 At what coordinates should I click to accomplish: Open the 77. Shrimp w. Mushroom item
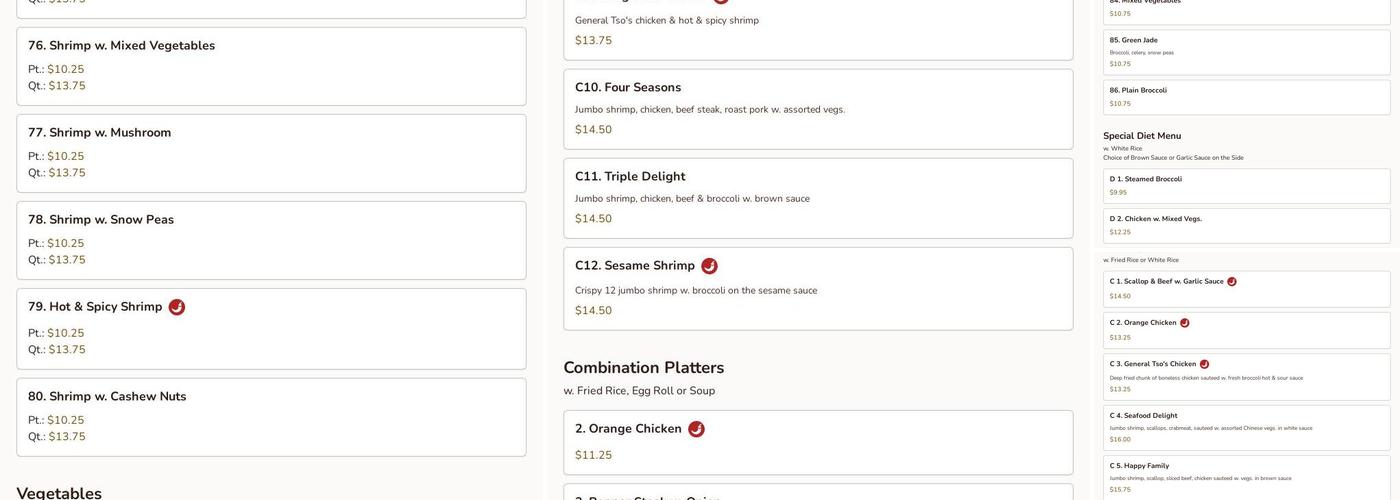[x=271, y=153]
